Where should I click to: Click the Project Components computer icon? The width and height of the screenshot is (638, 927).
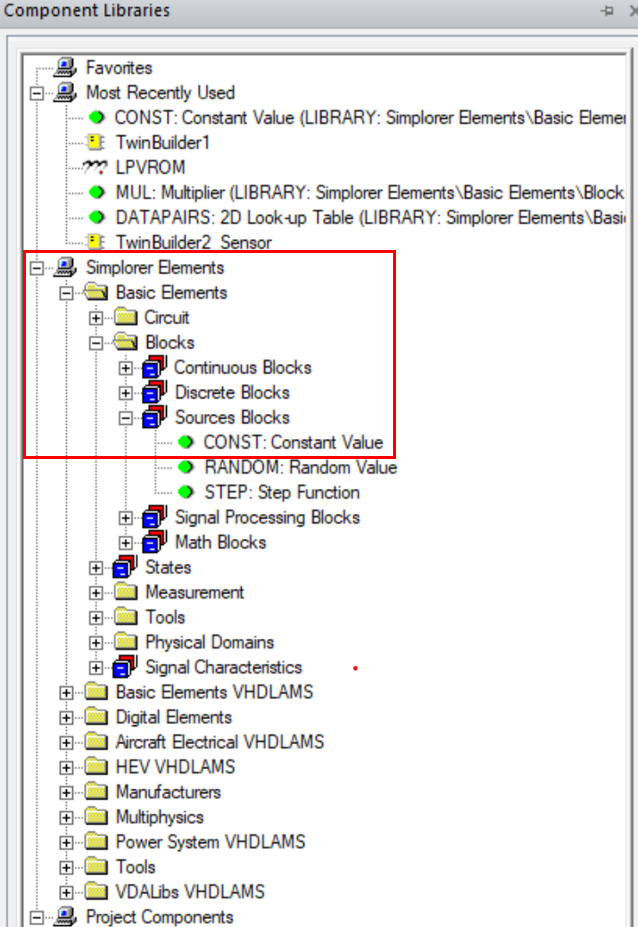click(x=65, y=916)
